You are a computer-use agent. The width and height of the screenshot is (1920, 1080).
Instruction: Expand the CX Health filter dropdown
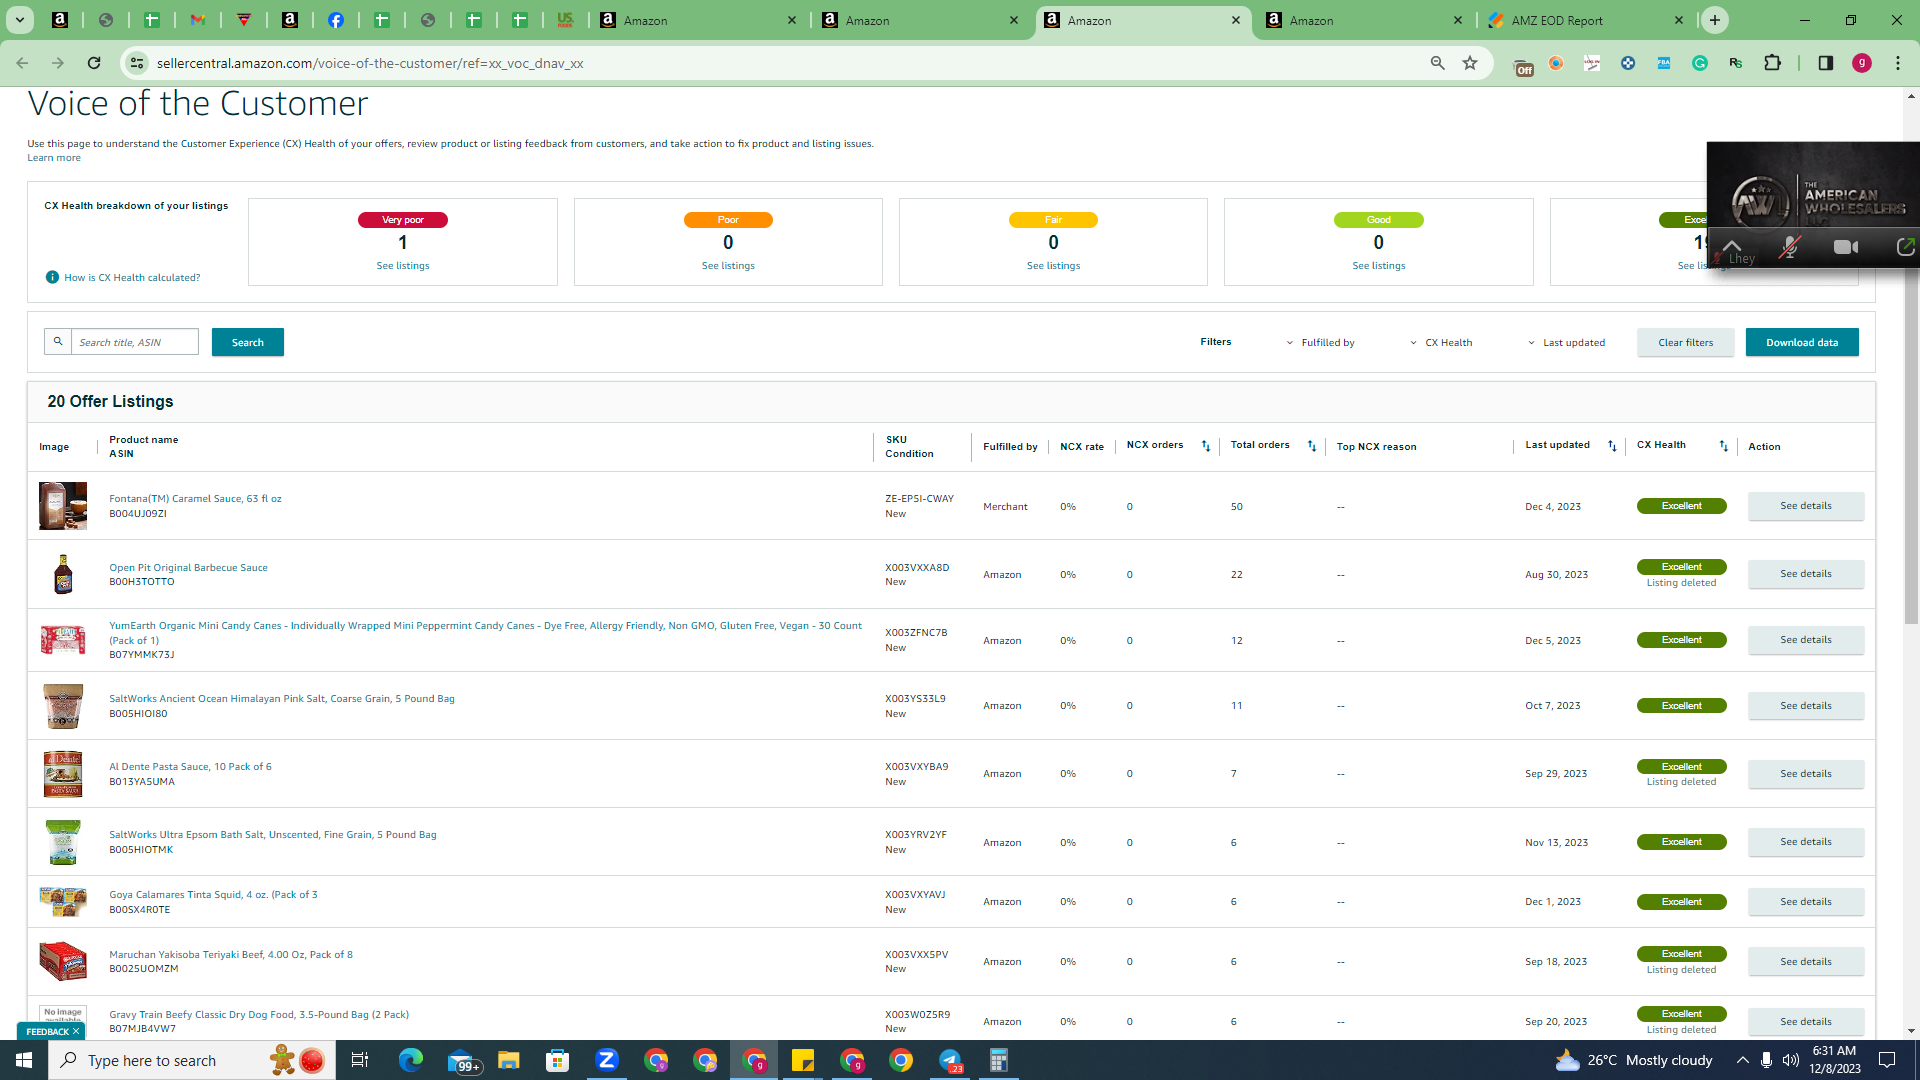1441,343
